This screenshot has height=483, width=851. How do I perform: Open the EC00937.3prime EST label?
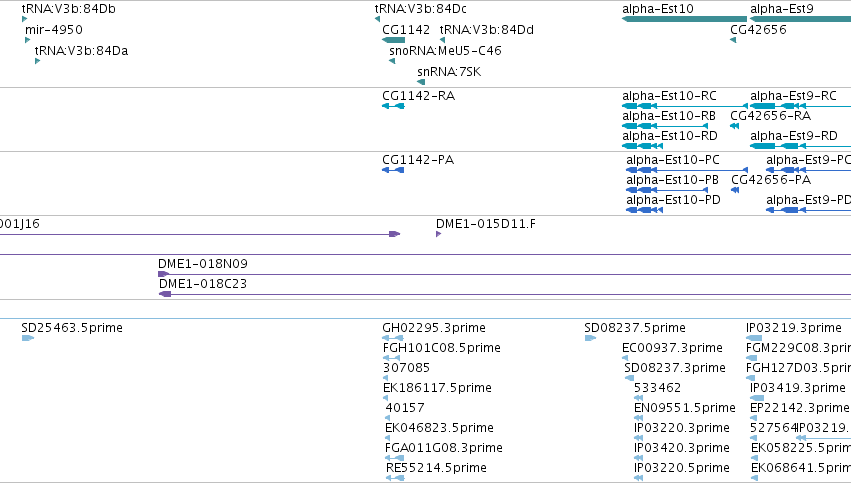(672, 348)
